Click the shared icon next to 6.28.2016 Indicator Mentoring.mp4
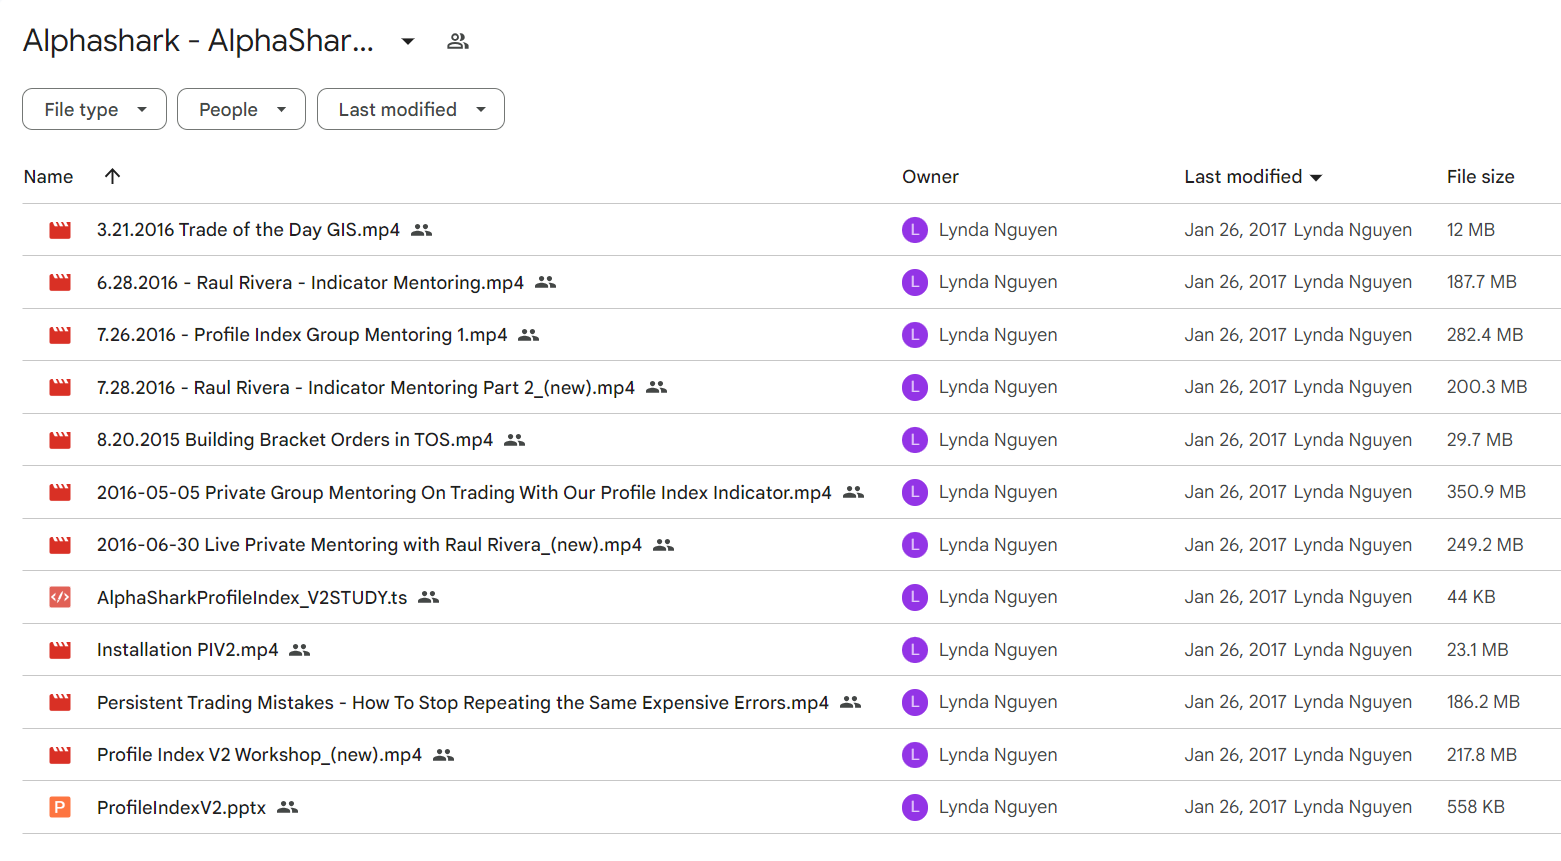Image resolution: width=1561 pixels, height=861 pixels. [546, 283]
